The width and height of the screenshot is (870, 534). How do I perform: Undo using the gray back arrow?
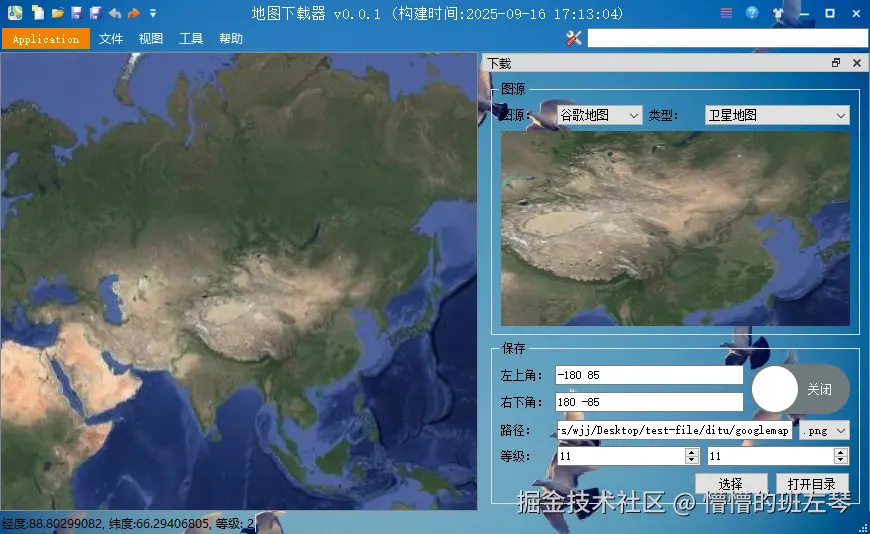115,13
